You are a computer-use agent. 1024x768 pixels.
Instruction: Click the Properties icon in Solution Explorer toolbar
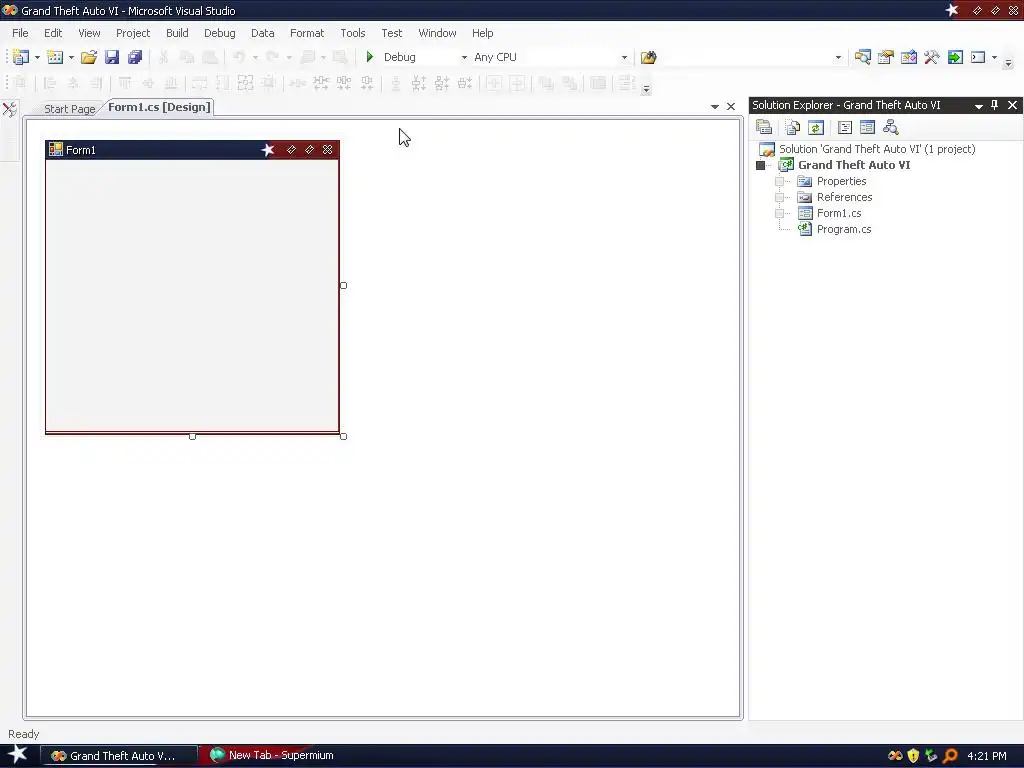click(764, 127)
